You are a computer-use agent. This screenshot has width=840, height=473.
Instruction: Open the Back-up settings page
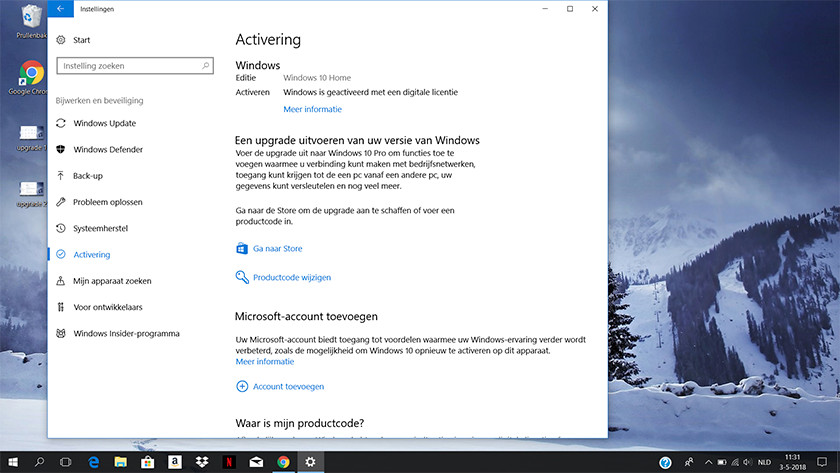coord(87,176)
